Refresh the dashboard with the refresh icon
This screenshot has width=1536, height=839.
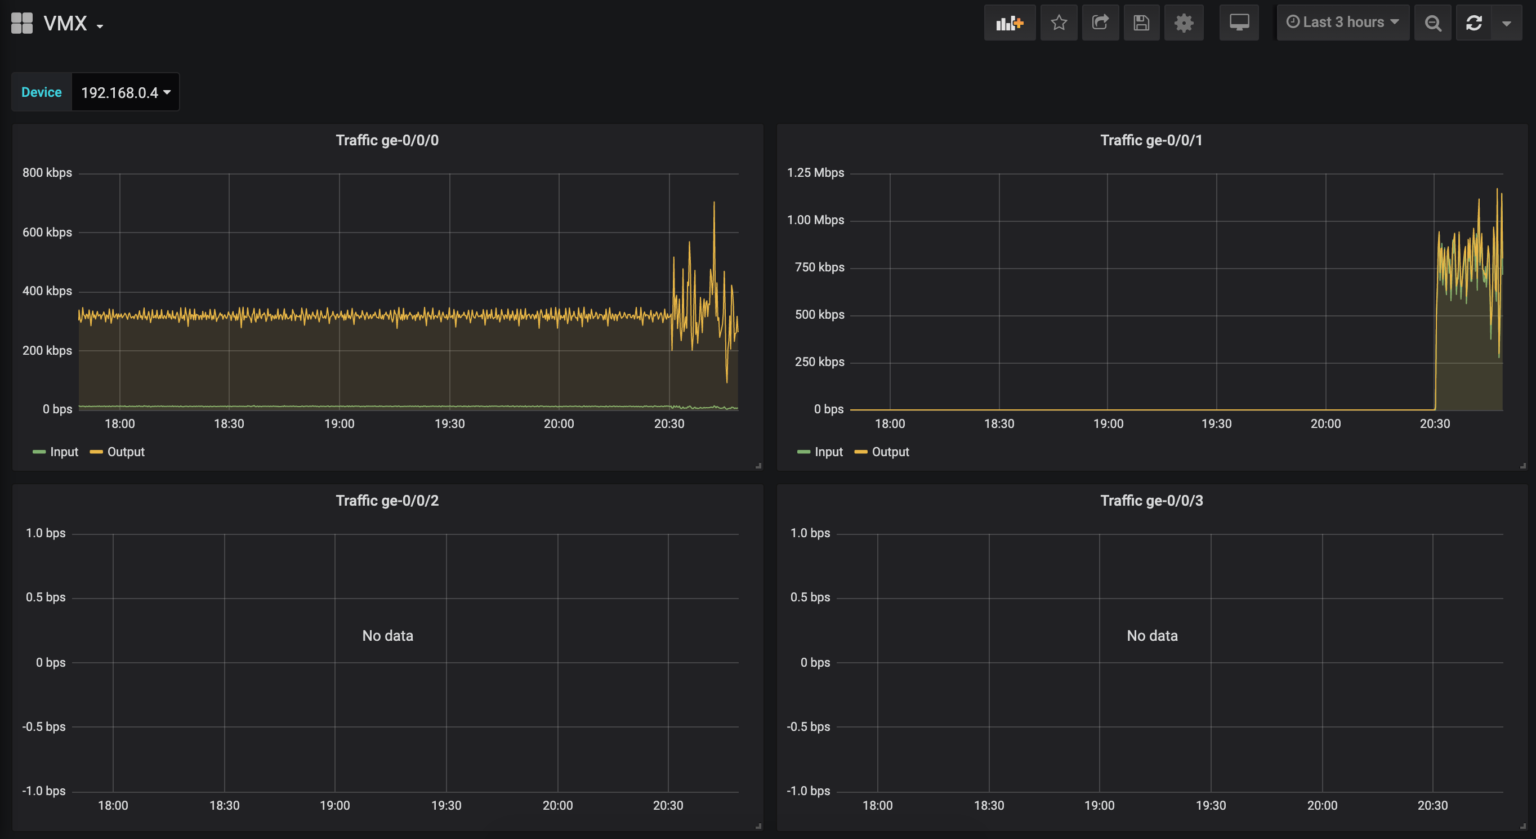click(1473, 22)
